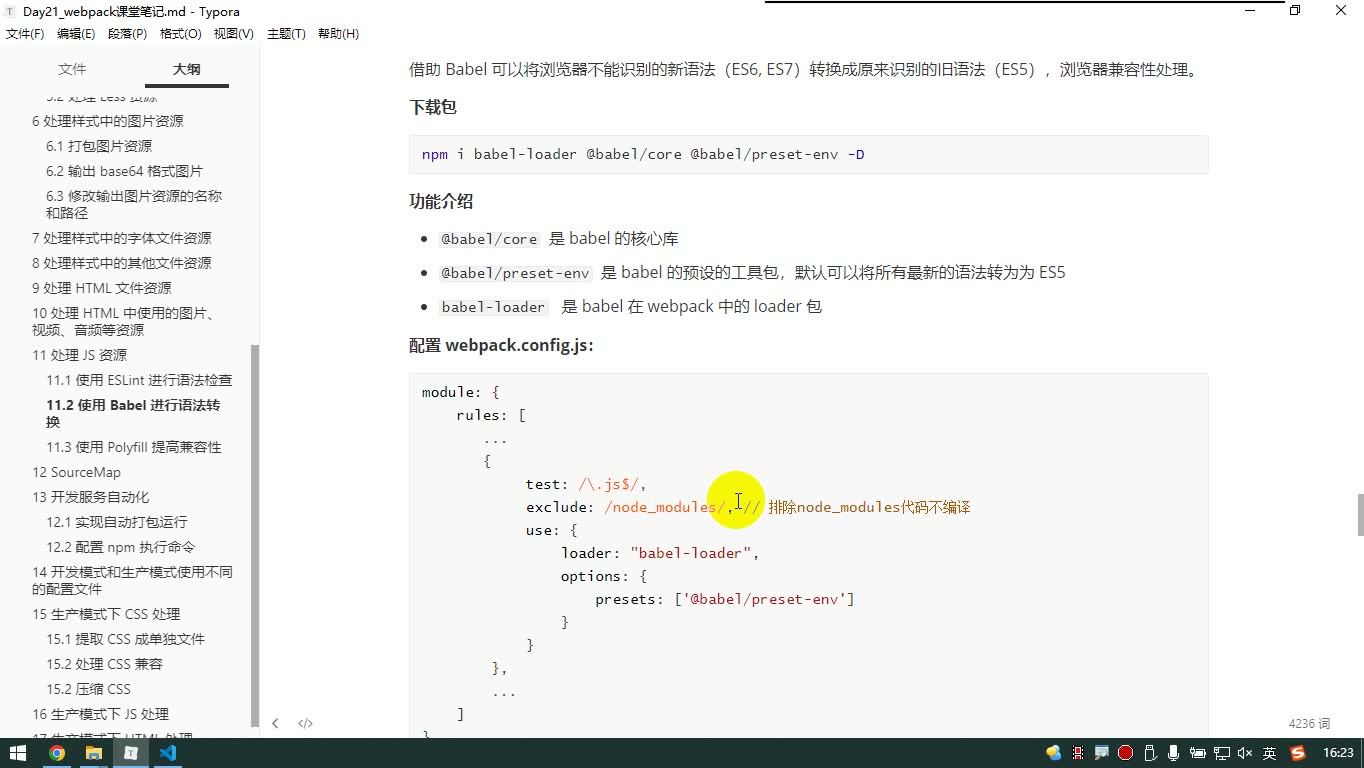1364x768 pixels.
Task: Open the 文件(F) menu
Action: click(25, 34)
